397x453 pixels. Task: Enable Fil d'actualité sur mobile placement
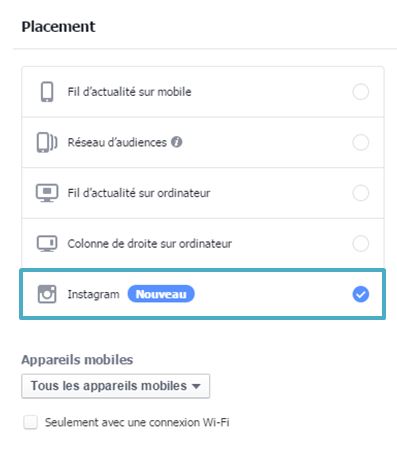tap(361, 92)
